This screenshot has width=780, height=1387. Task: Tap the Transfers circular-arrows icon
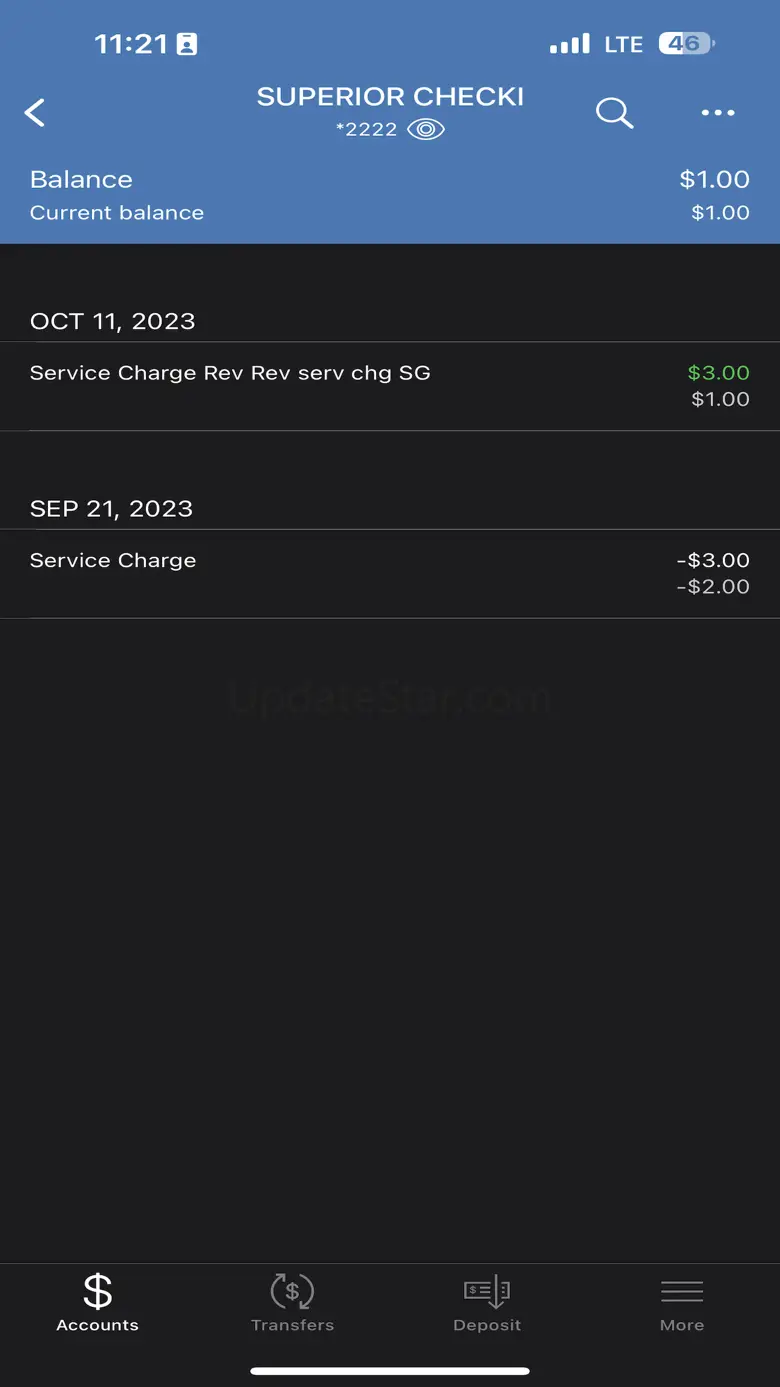(292, 1291)
